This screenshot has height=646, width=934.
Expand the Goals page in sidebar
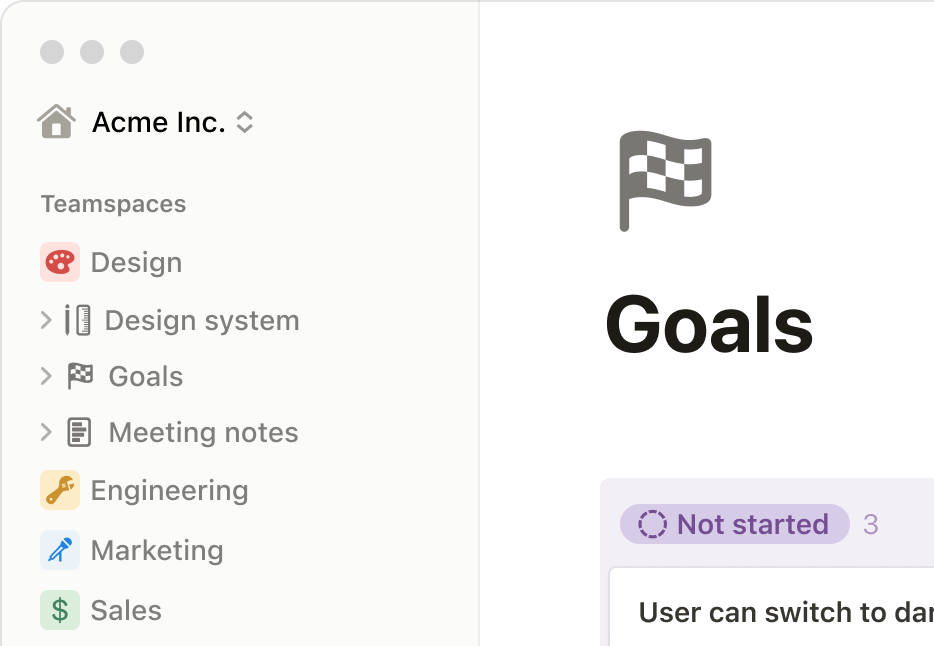click(x=45, y=376)
